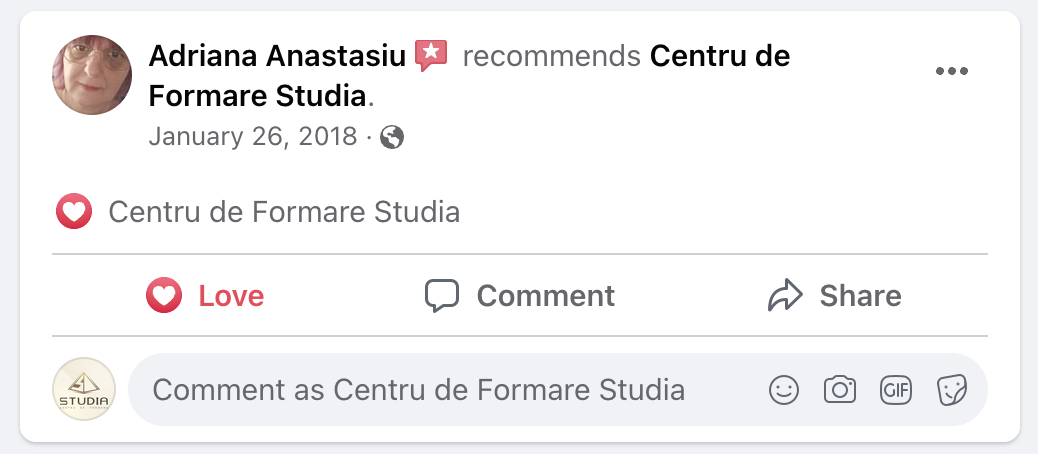1038x454 pixels.
Task: View who reacted beside the heart summary
Action: tap(283, 212)
